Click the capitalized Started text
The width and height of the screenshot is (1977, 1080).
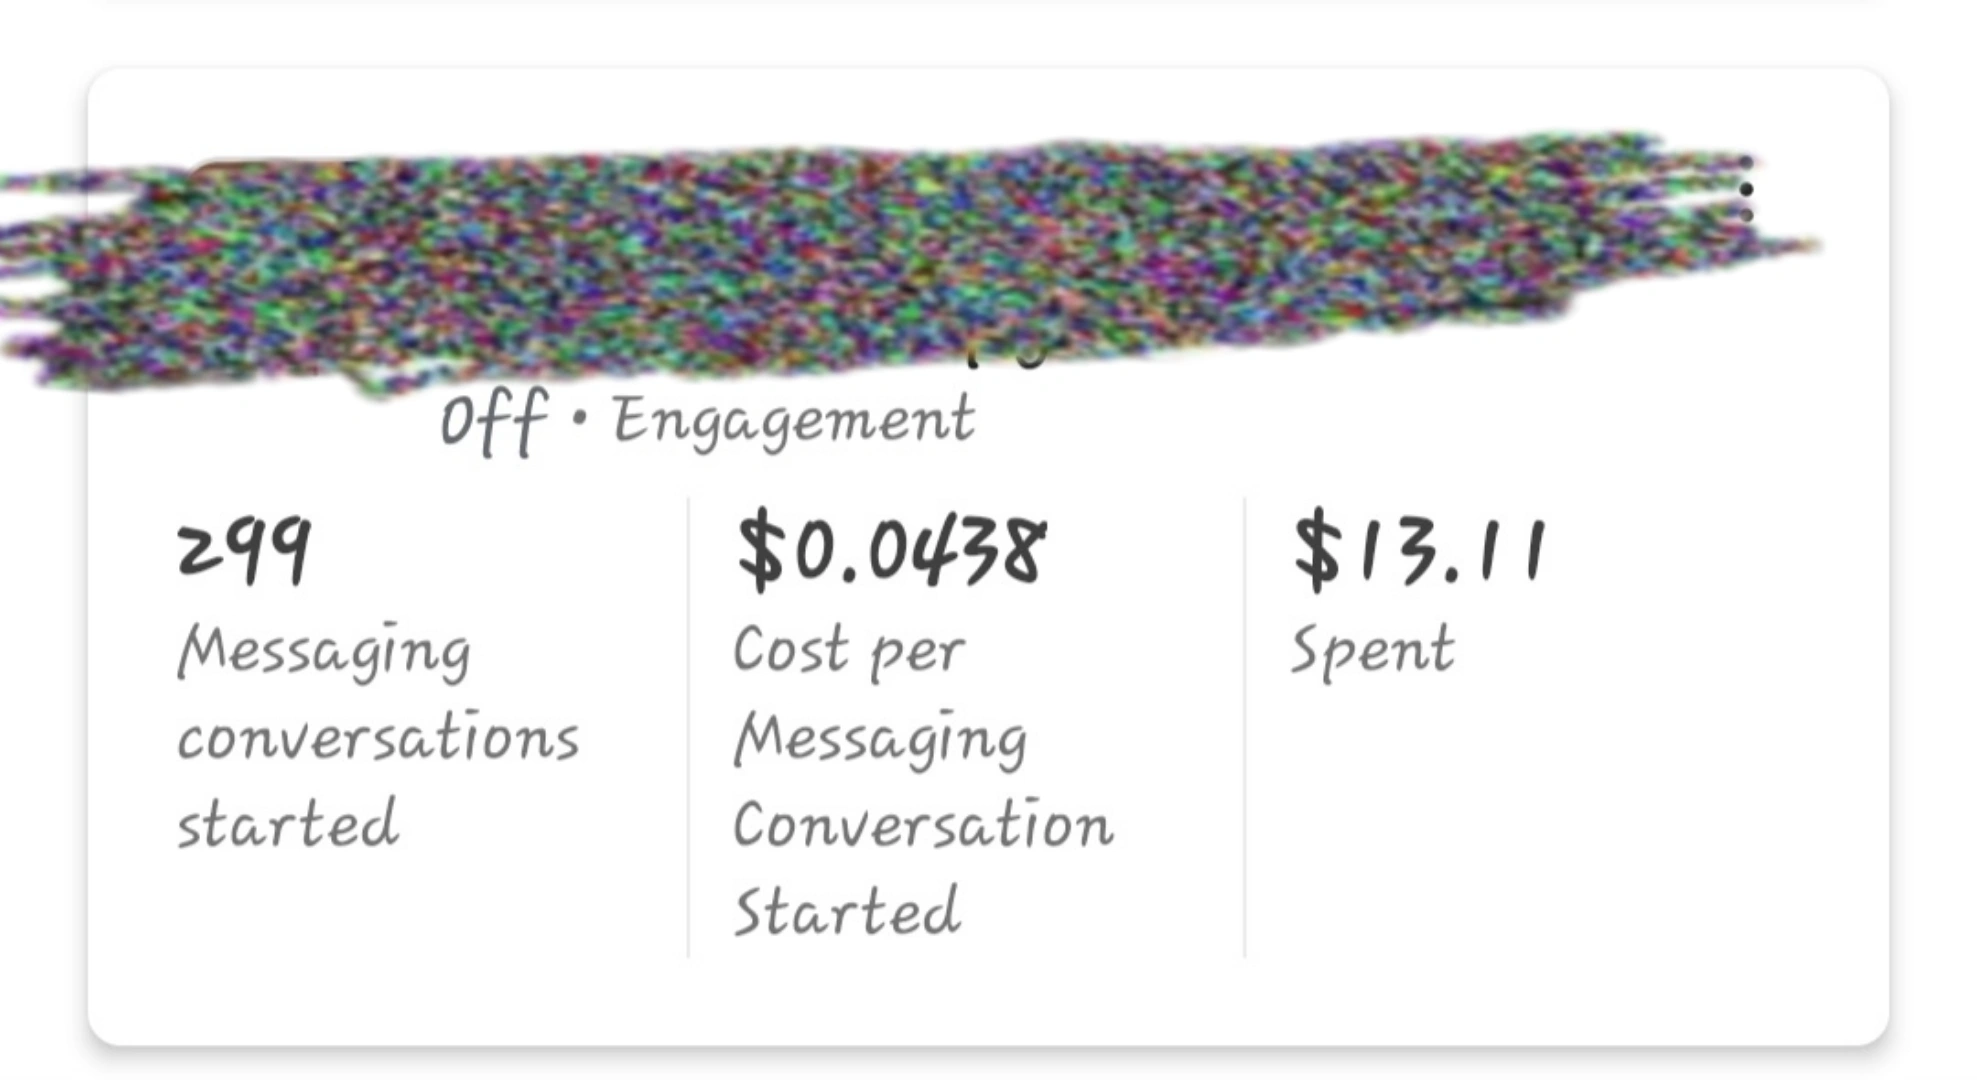click(847, 911)
